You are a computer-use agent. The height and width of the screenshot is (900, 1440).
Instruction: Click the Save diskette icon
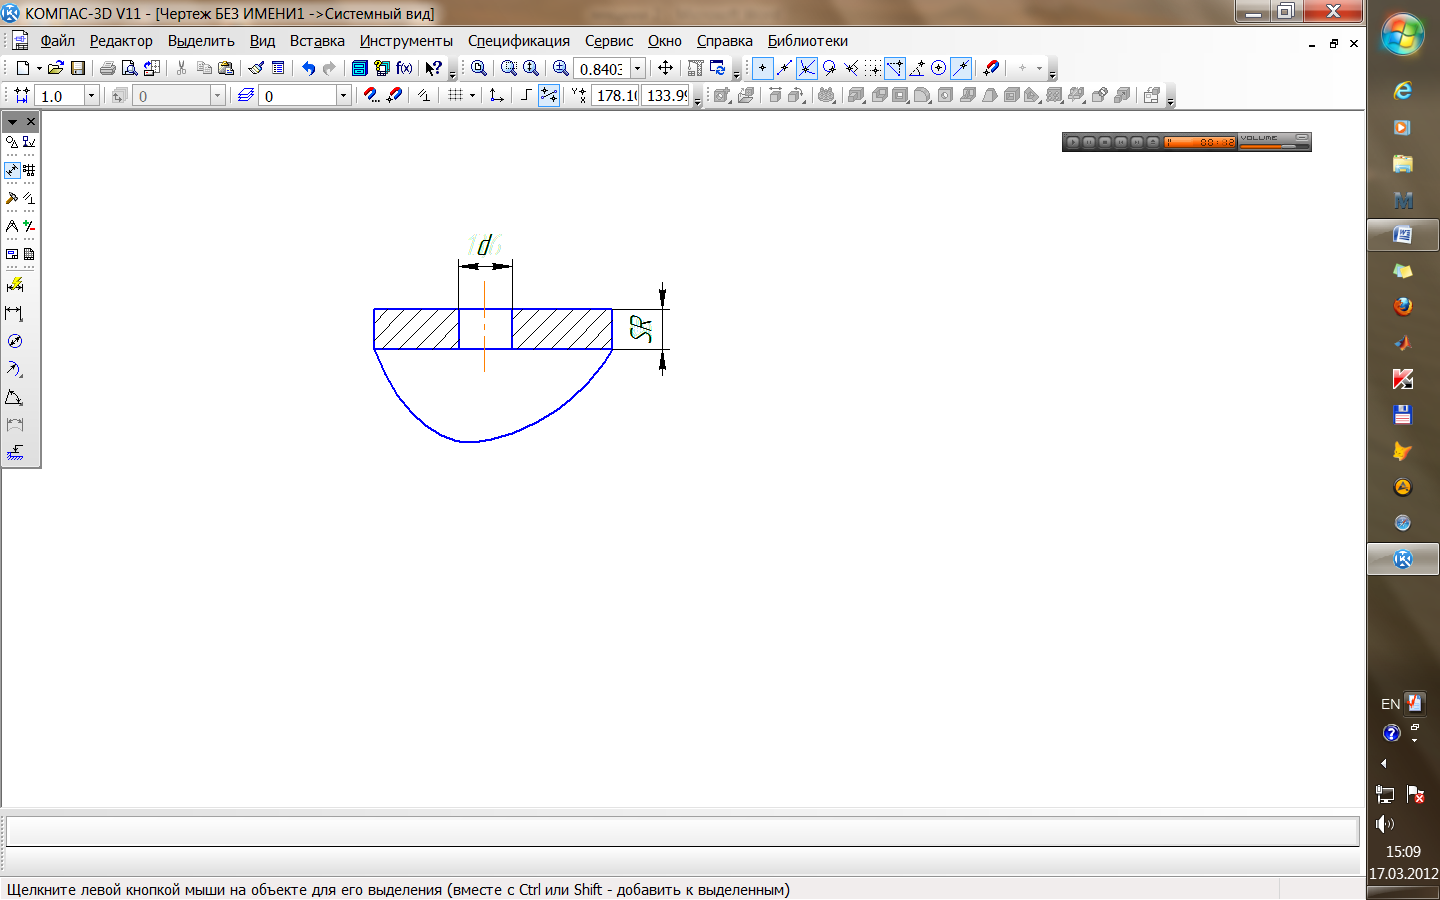(x=78, y=68)
